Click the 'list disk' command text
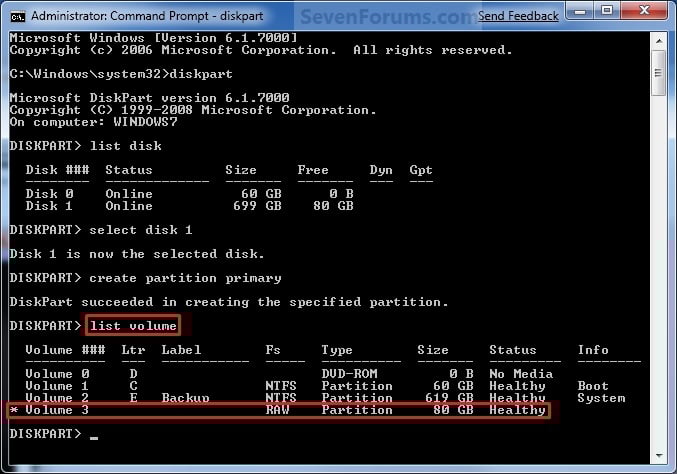 [x=125, y=145]
